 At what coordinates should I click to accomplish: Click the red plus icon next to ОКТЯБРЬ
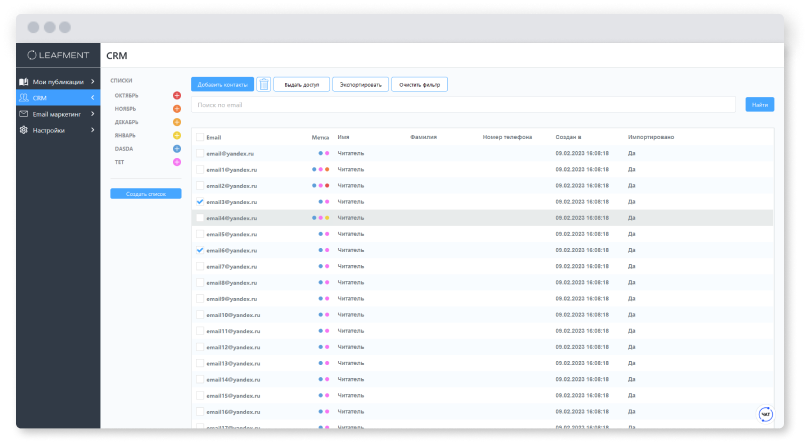coord(177,95)
